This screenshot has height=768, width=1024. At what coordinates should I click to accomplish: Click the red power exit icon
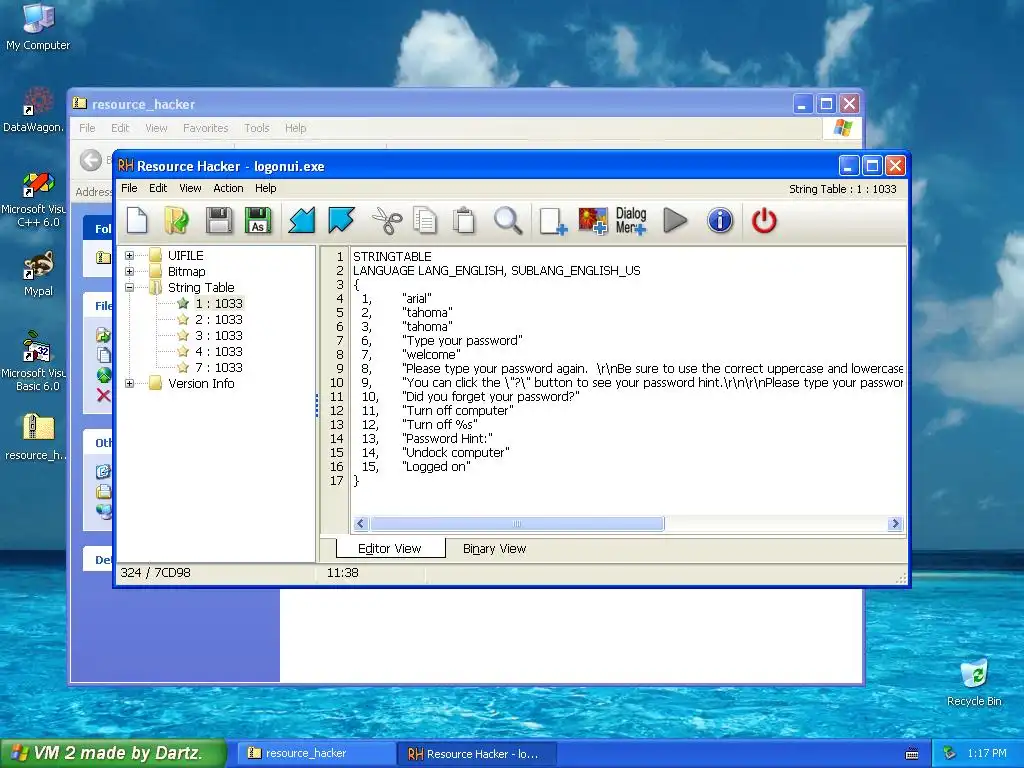click(764, 221)
